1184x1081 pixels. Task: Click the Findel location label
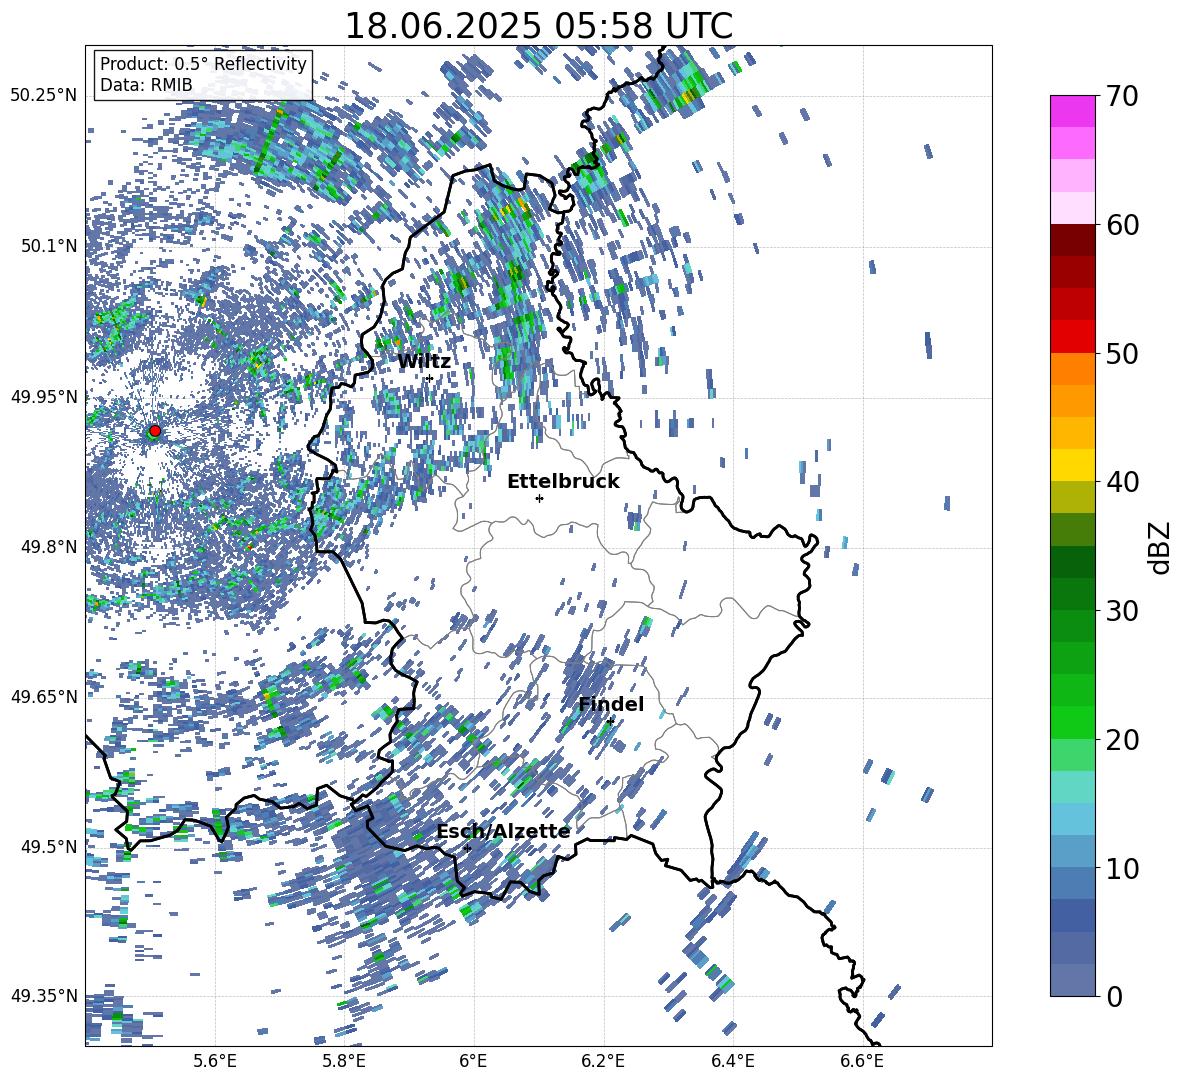click(x=611, y=704)
